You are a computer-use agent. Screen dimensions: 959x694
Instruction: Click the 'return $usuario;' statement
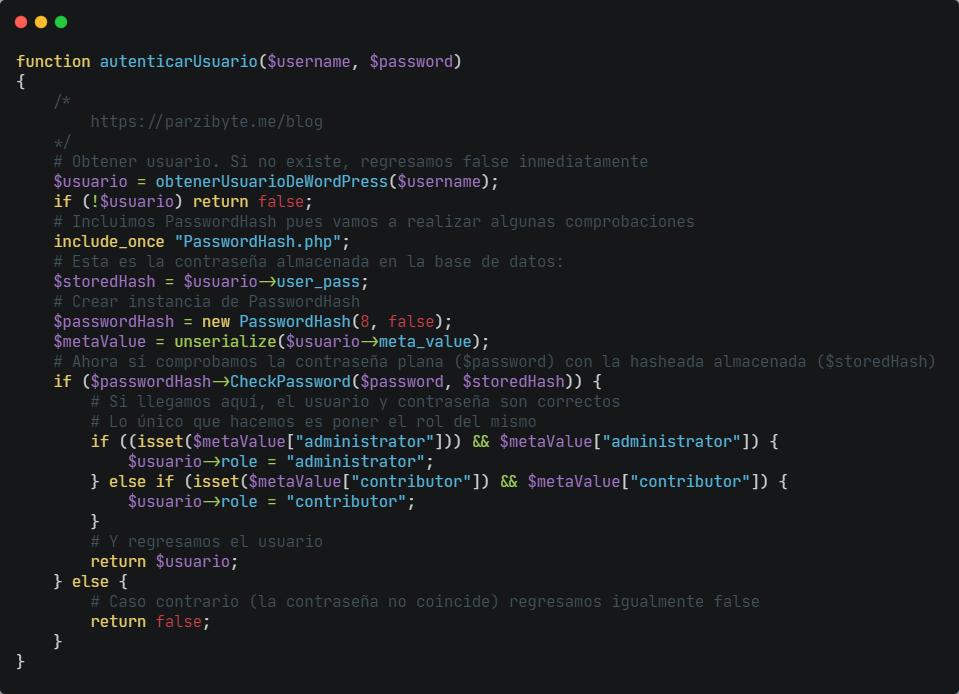165,561
